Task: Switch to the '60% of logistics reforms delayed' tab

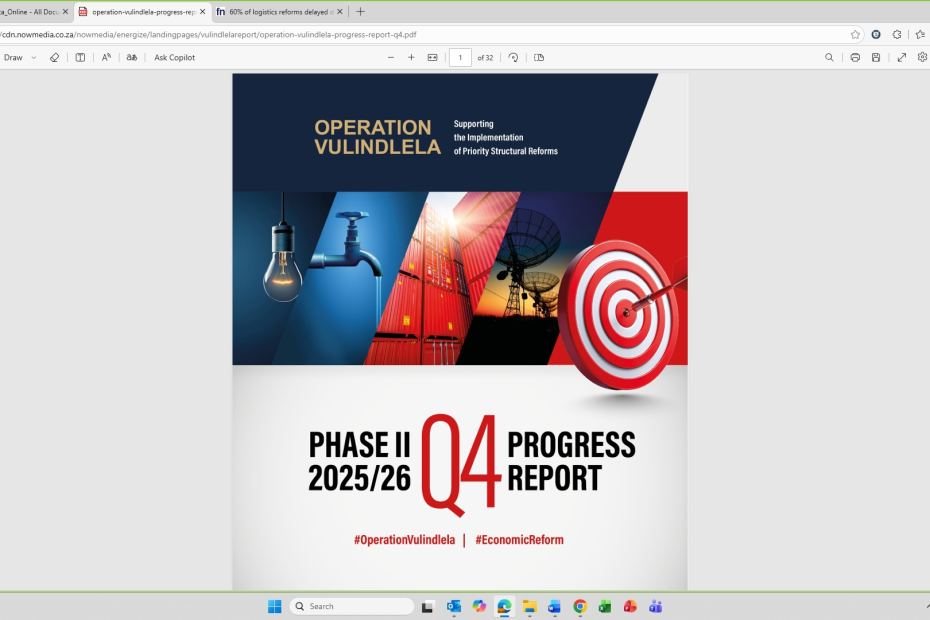Action: pyautogui.click(x=281, y=12)
